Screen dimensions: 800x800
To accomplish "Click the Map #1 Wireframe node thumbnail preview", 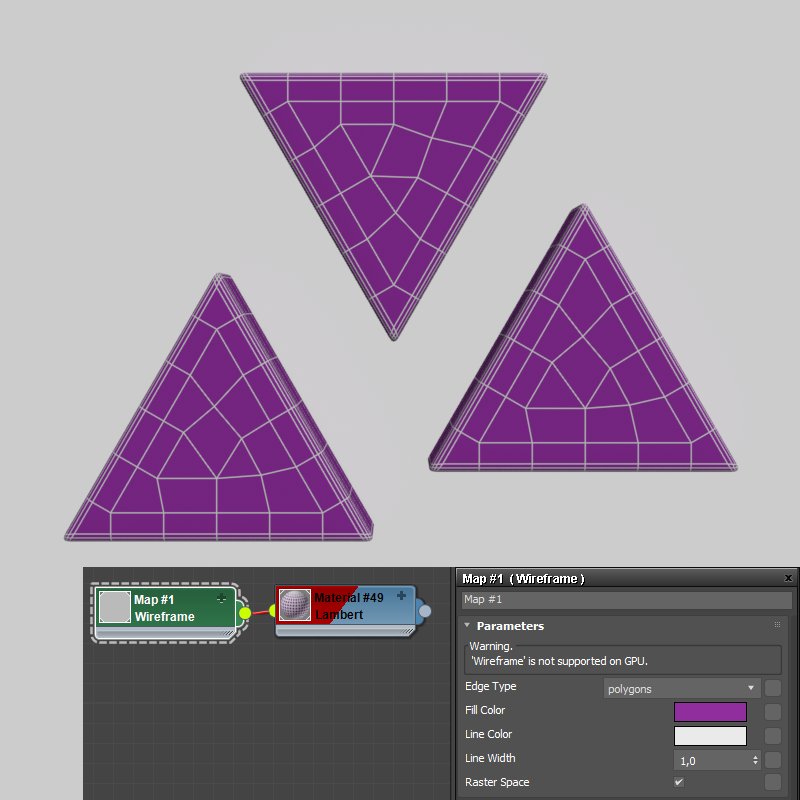I will pyautogui.click(x=115, y=607).
